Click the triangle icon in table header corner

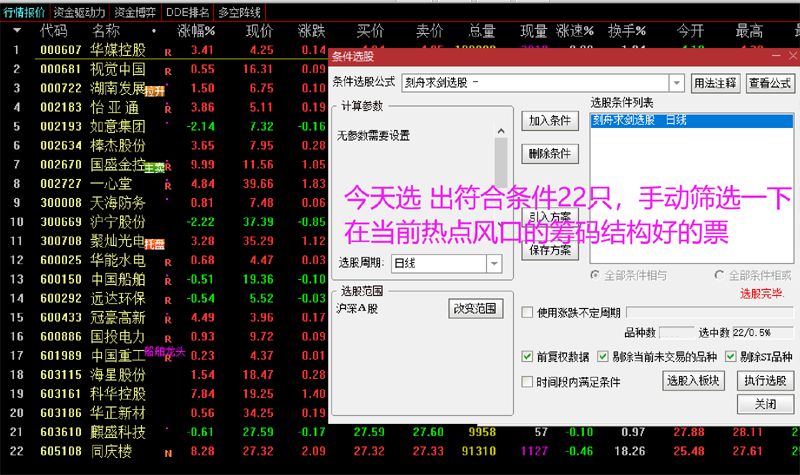(x=16, y=31)
